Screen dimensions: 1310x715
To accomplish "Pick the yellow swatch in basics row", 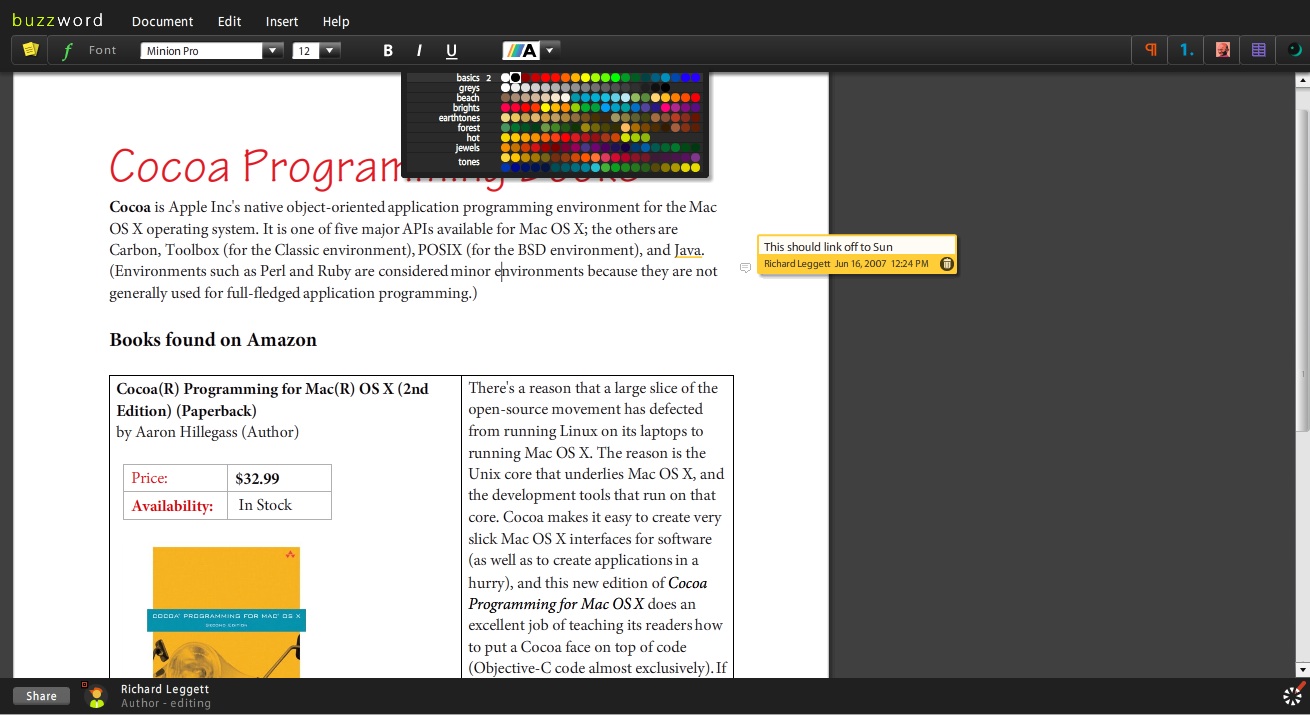I will point(586,78).
